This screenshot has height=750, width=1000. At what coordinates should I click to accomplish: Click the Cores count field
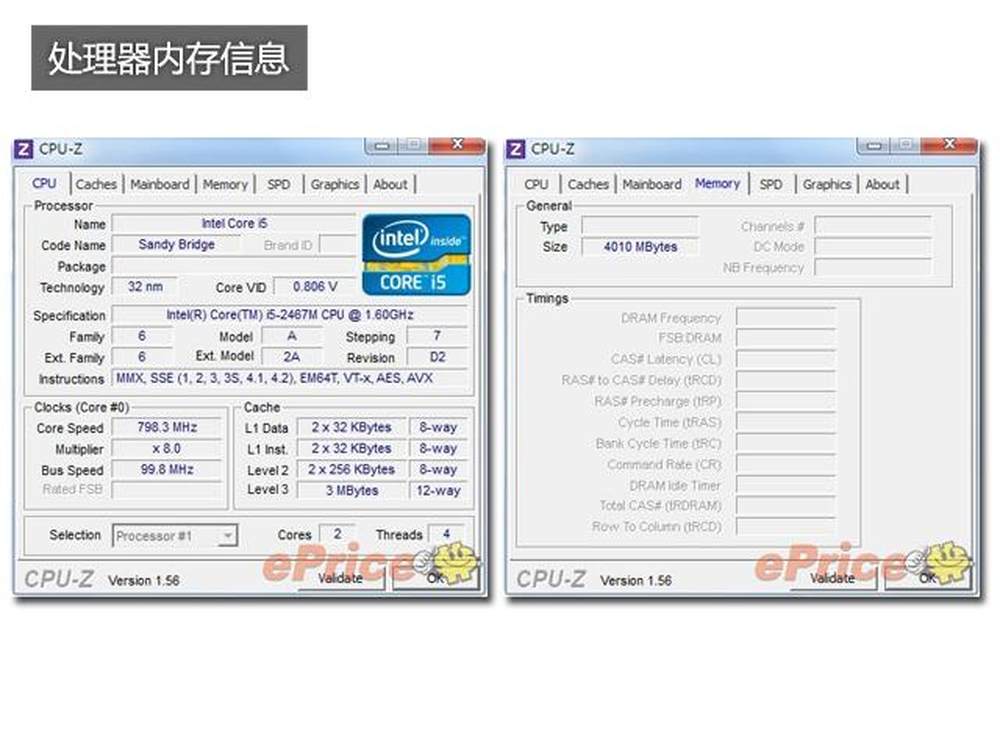tap(337, 534)
